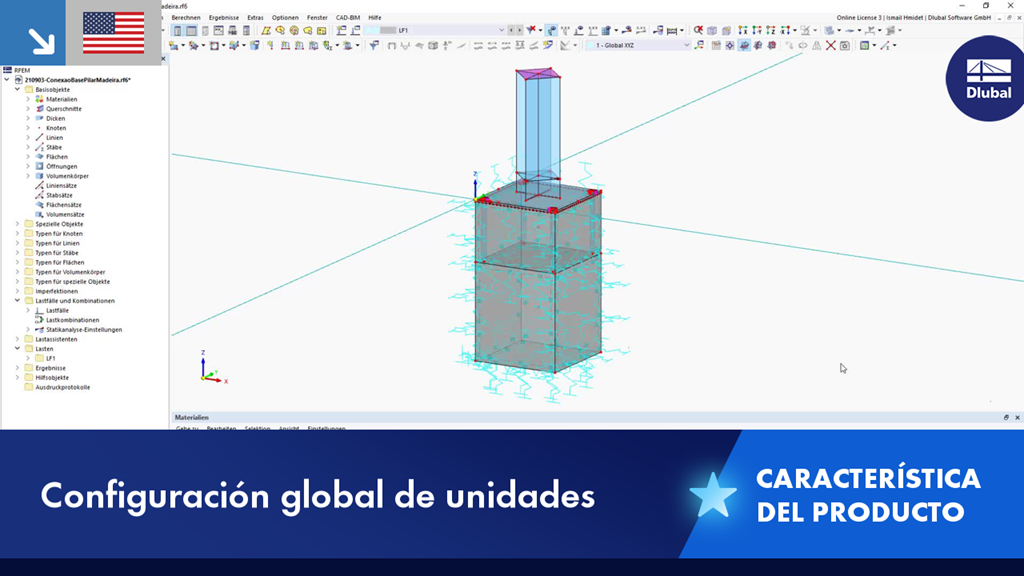Go to next load case arrow
Viewport: 1024px width, 576px height.
tap(520, 30)
